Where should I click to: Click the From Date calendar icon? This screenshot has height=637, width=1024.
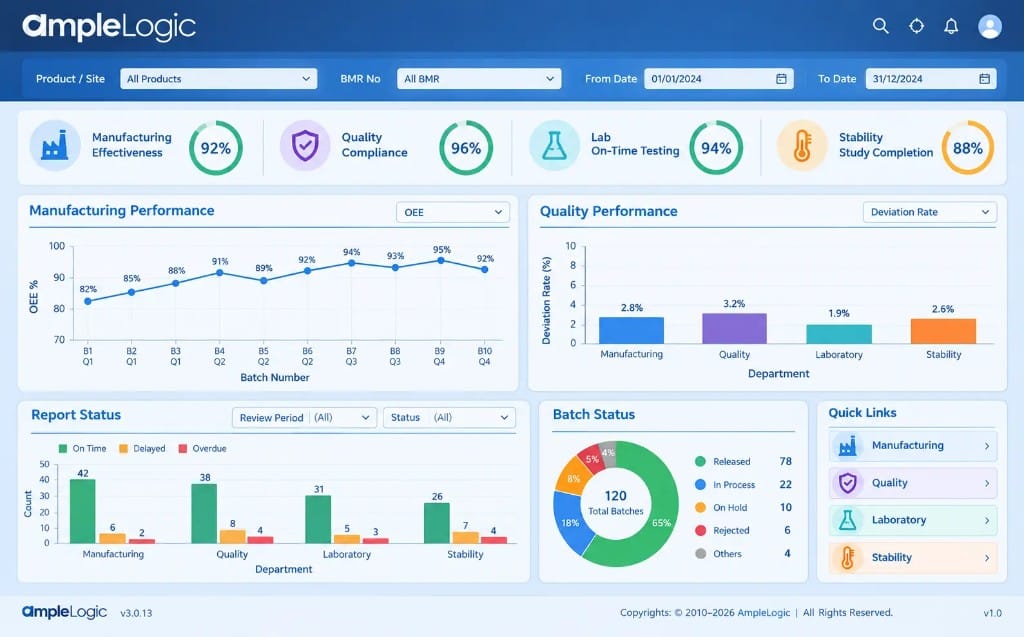(781, 78)
